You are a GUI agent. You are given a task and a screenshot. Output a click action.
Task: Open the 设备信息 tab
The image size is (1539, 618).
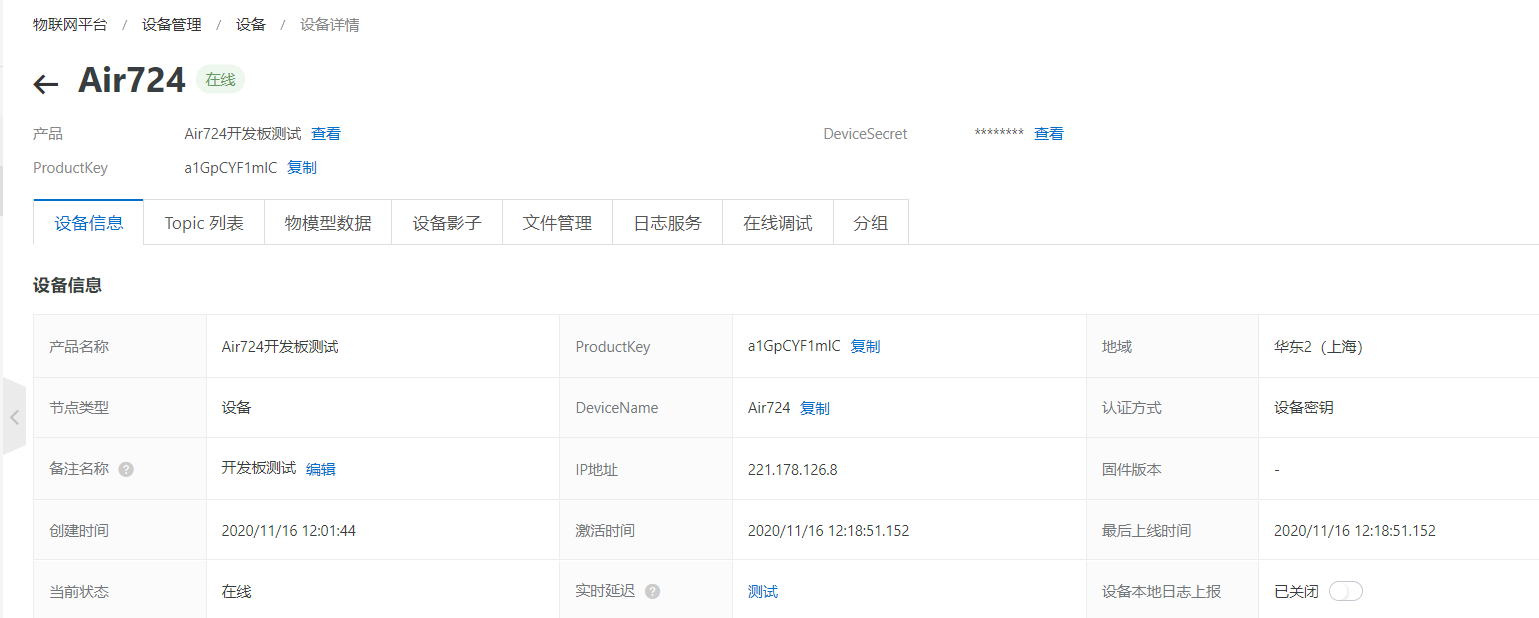[89, 223]
